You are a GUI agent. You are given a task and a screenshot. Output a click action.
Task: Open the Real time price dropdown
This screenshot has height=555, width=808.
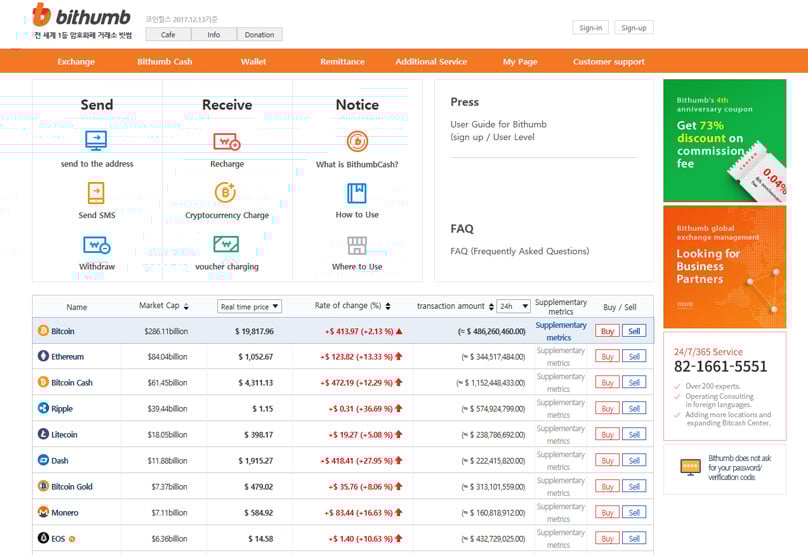point(249,307)
